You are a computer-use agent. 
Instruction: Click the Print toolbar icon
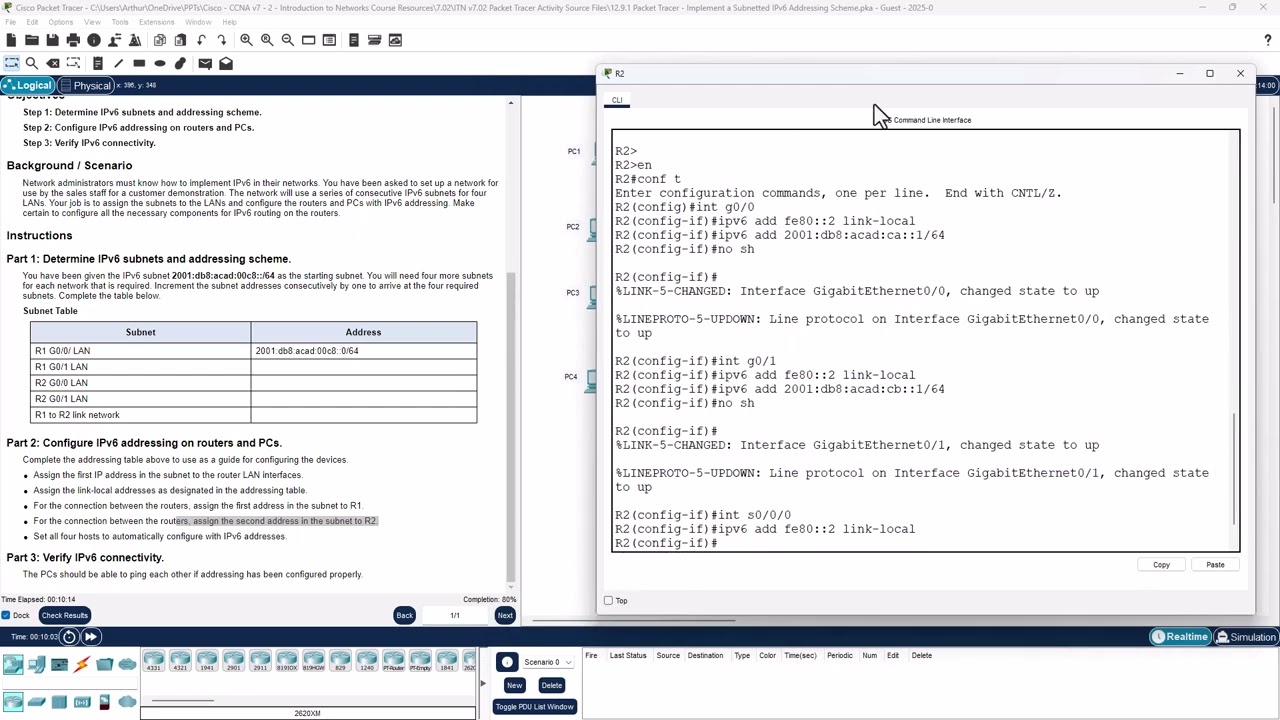[x=73, y=40]
